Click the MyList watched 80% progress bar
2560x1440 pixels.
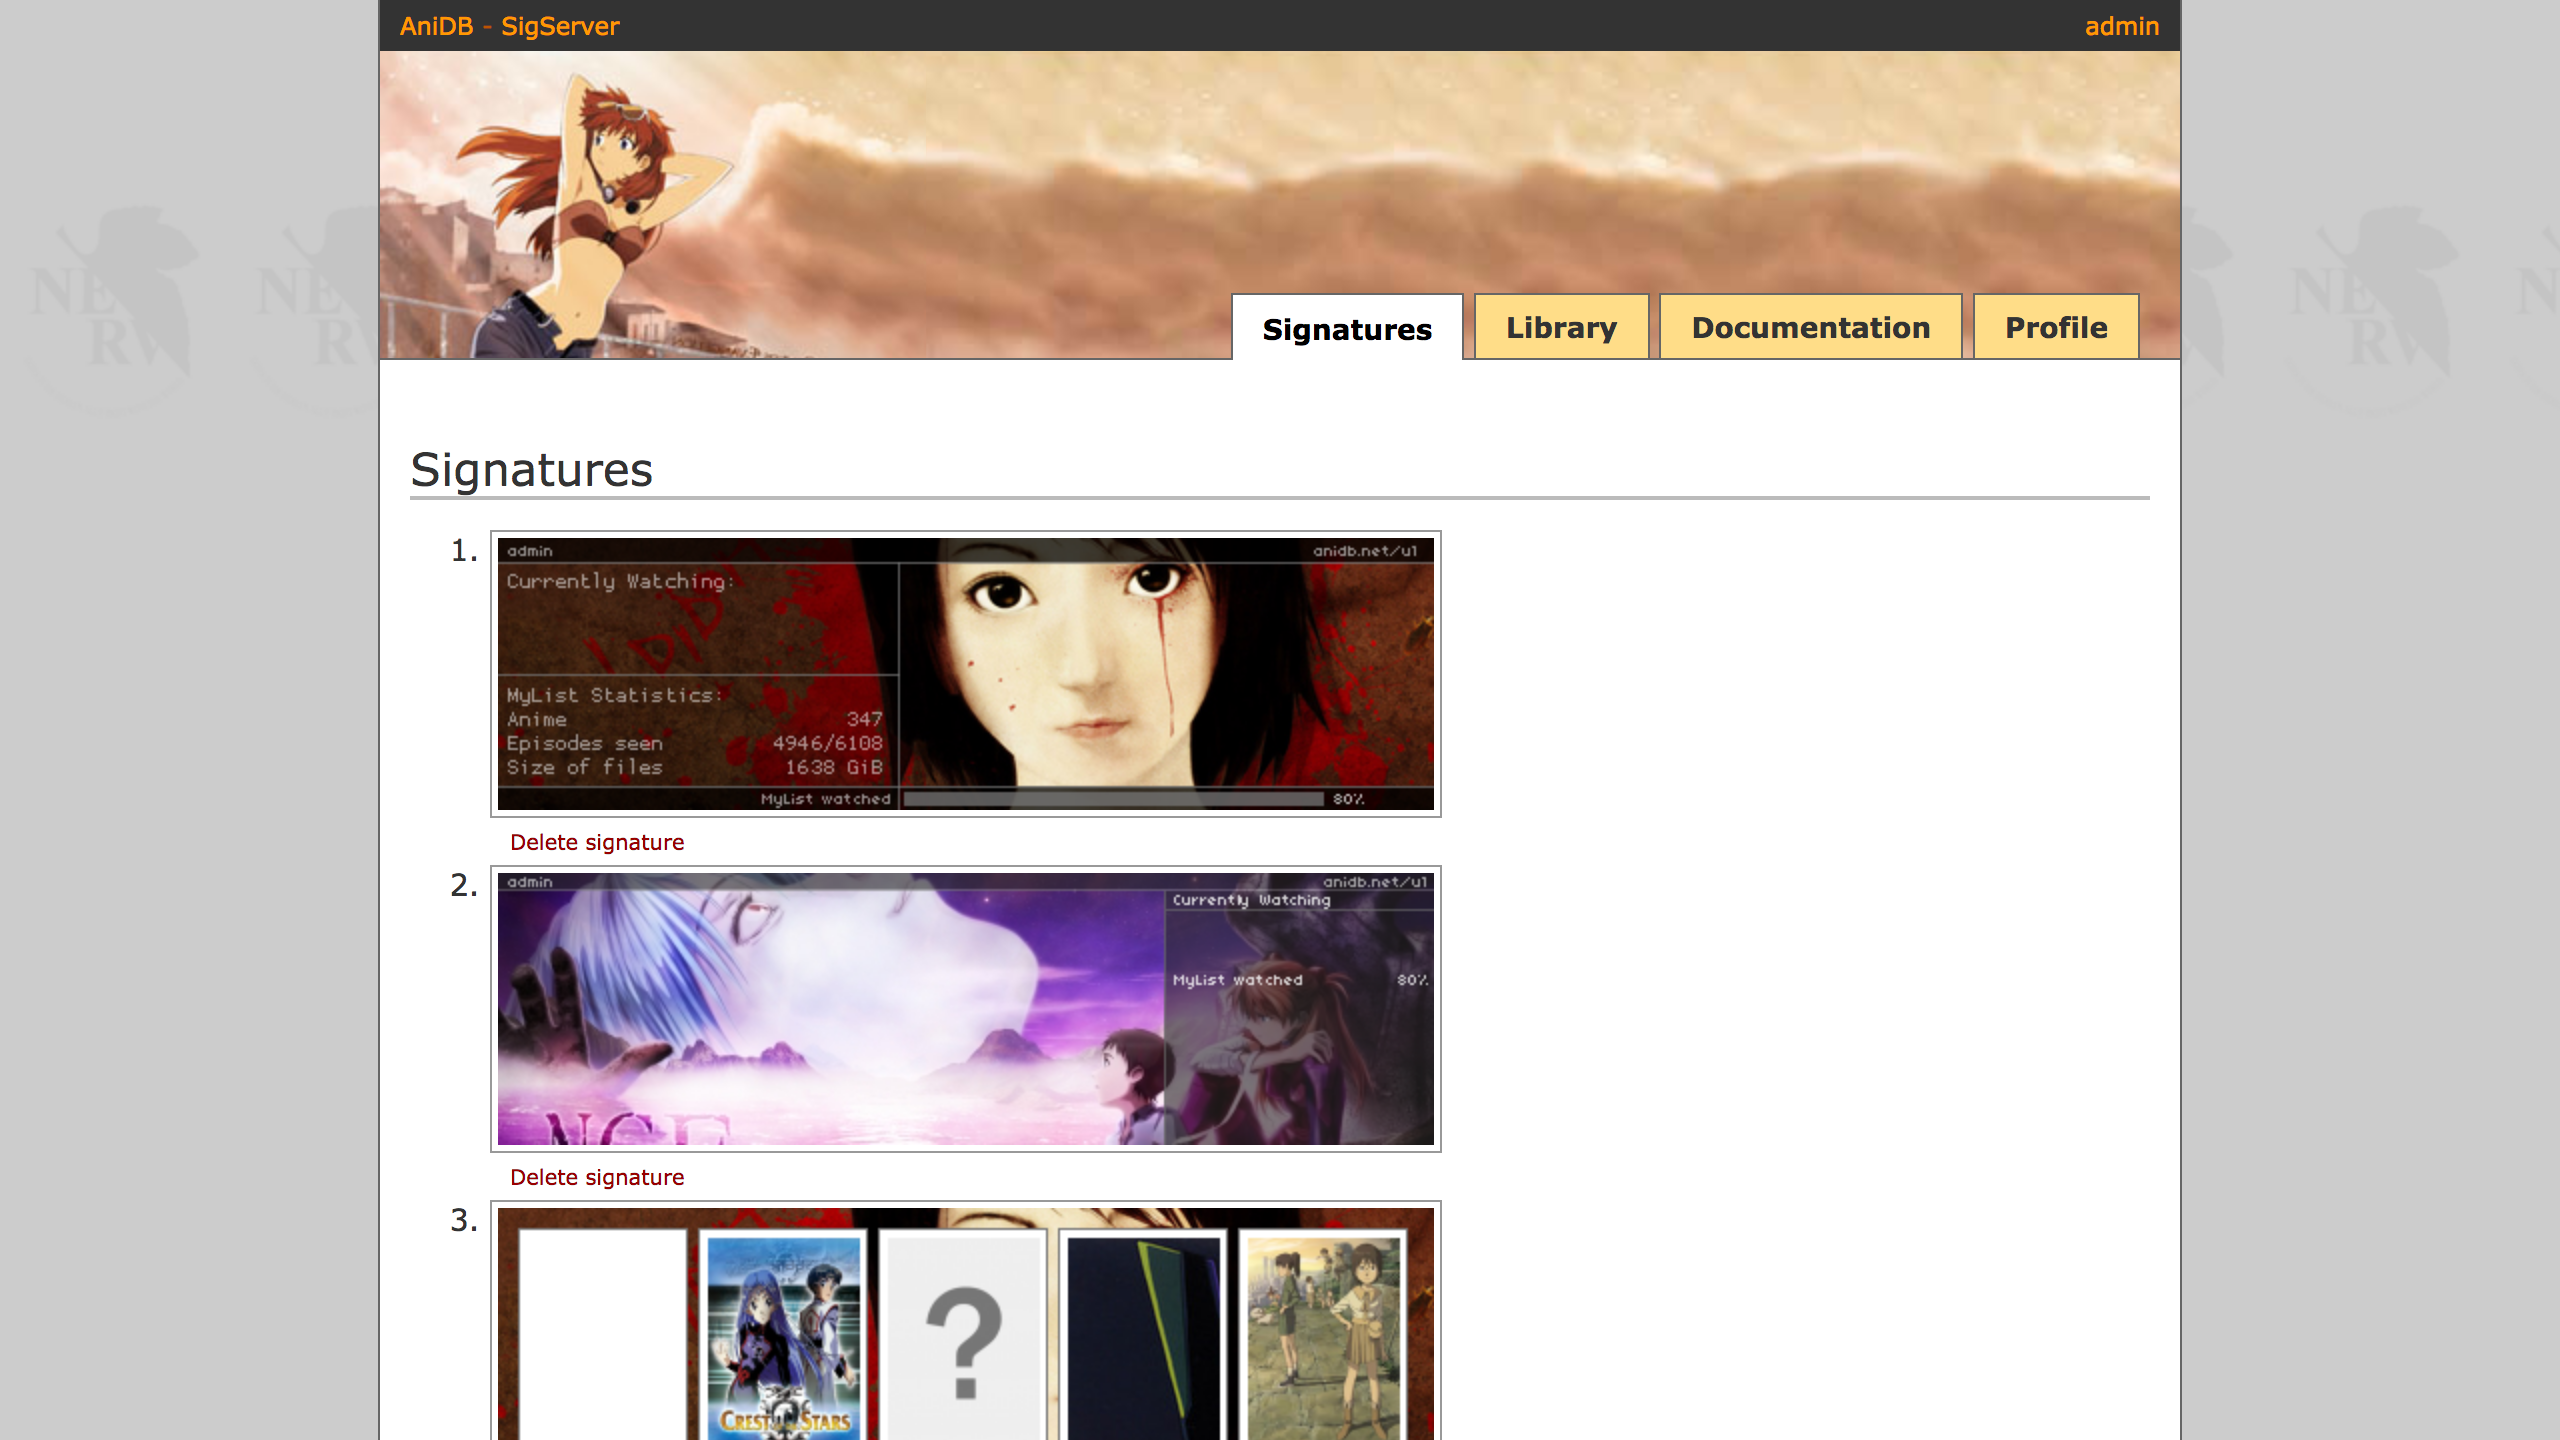click(1114, 799)
